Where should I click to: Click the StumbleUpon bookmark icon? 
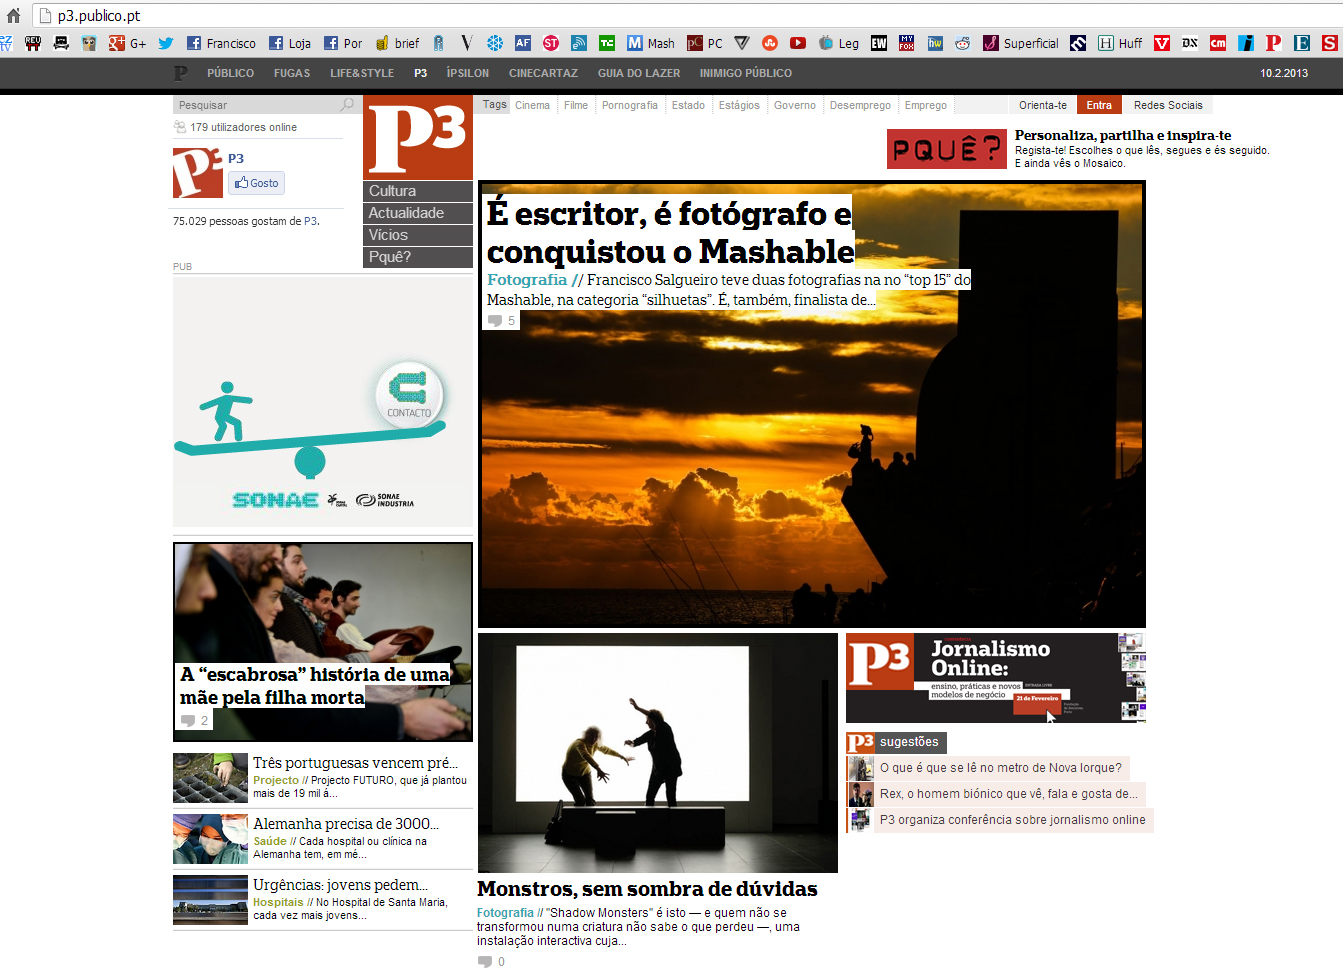(769, 43)
